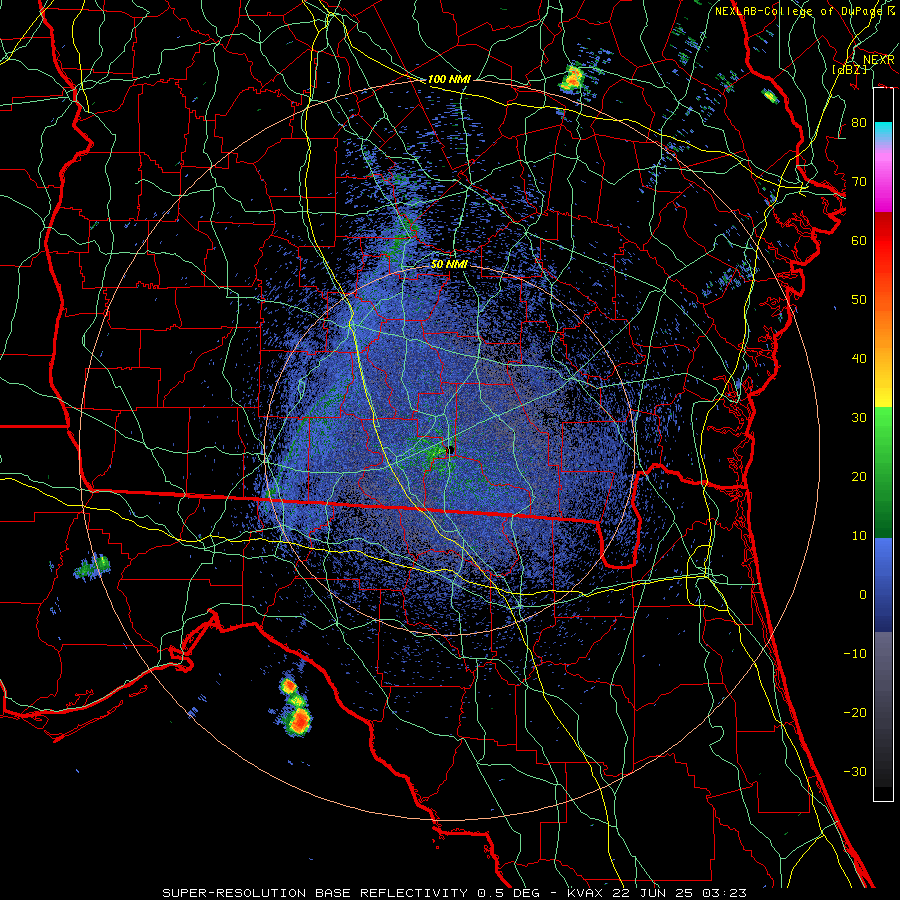This screenshot has height=900, width=900.
Task: Click the -20 value on the reflectivity scale
Action: (x=855, y=712)
